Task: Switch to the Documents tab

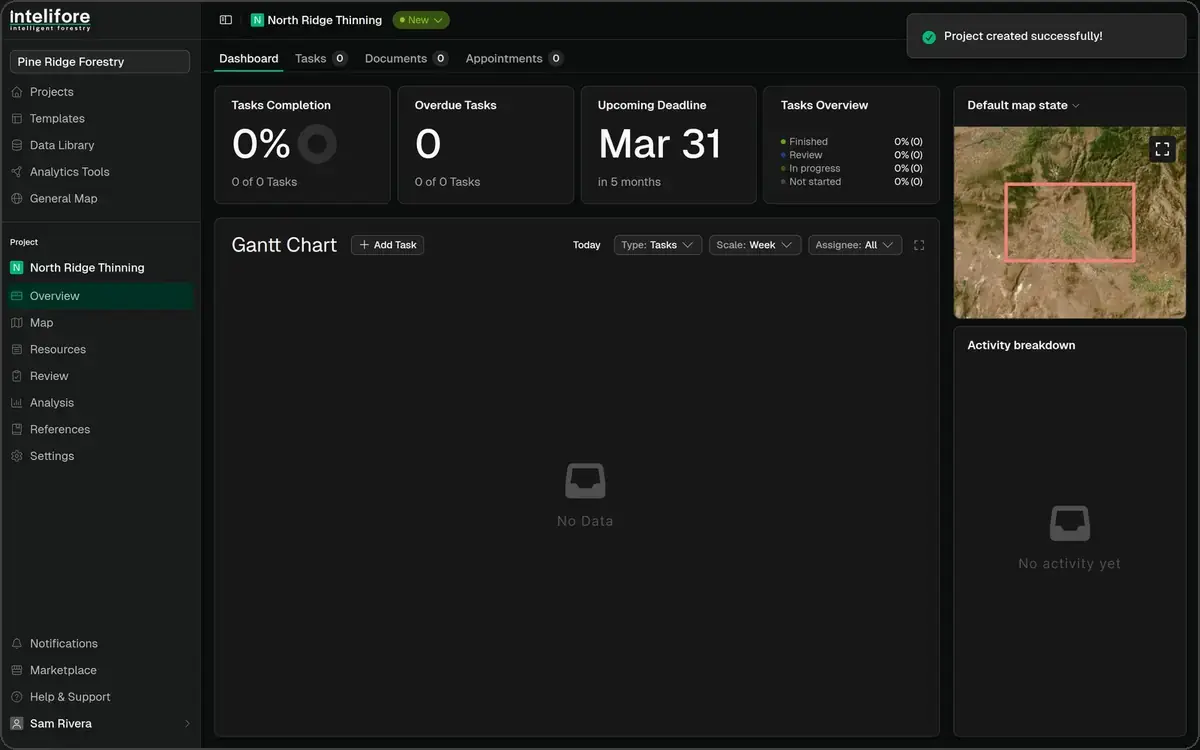Action: [406, 59]
